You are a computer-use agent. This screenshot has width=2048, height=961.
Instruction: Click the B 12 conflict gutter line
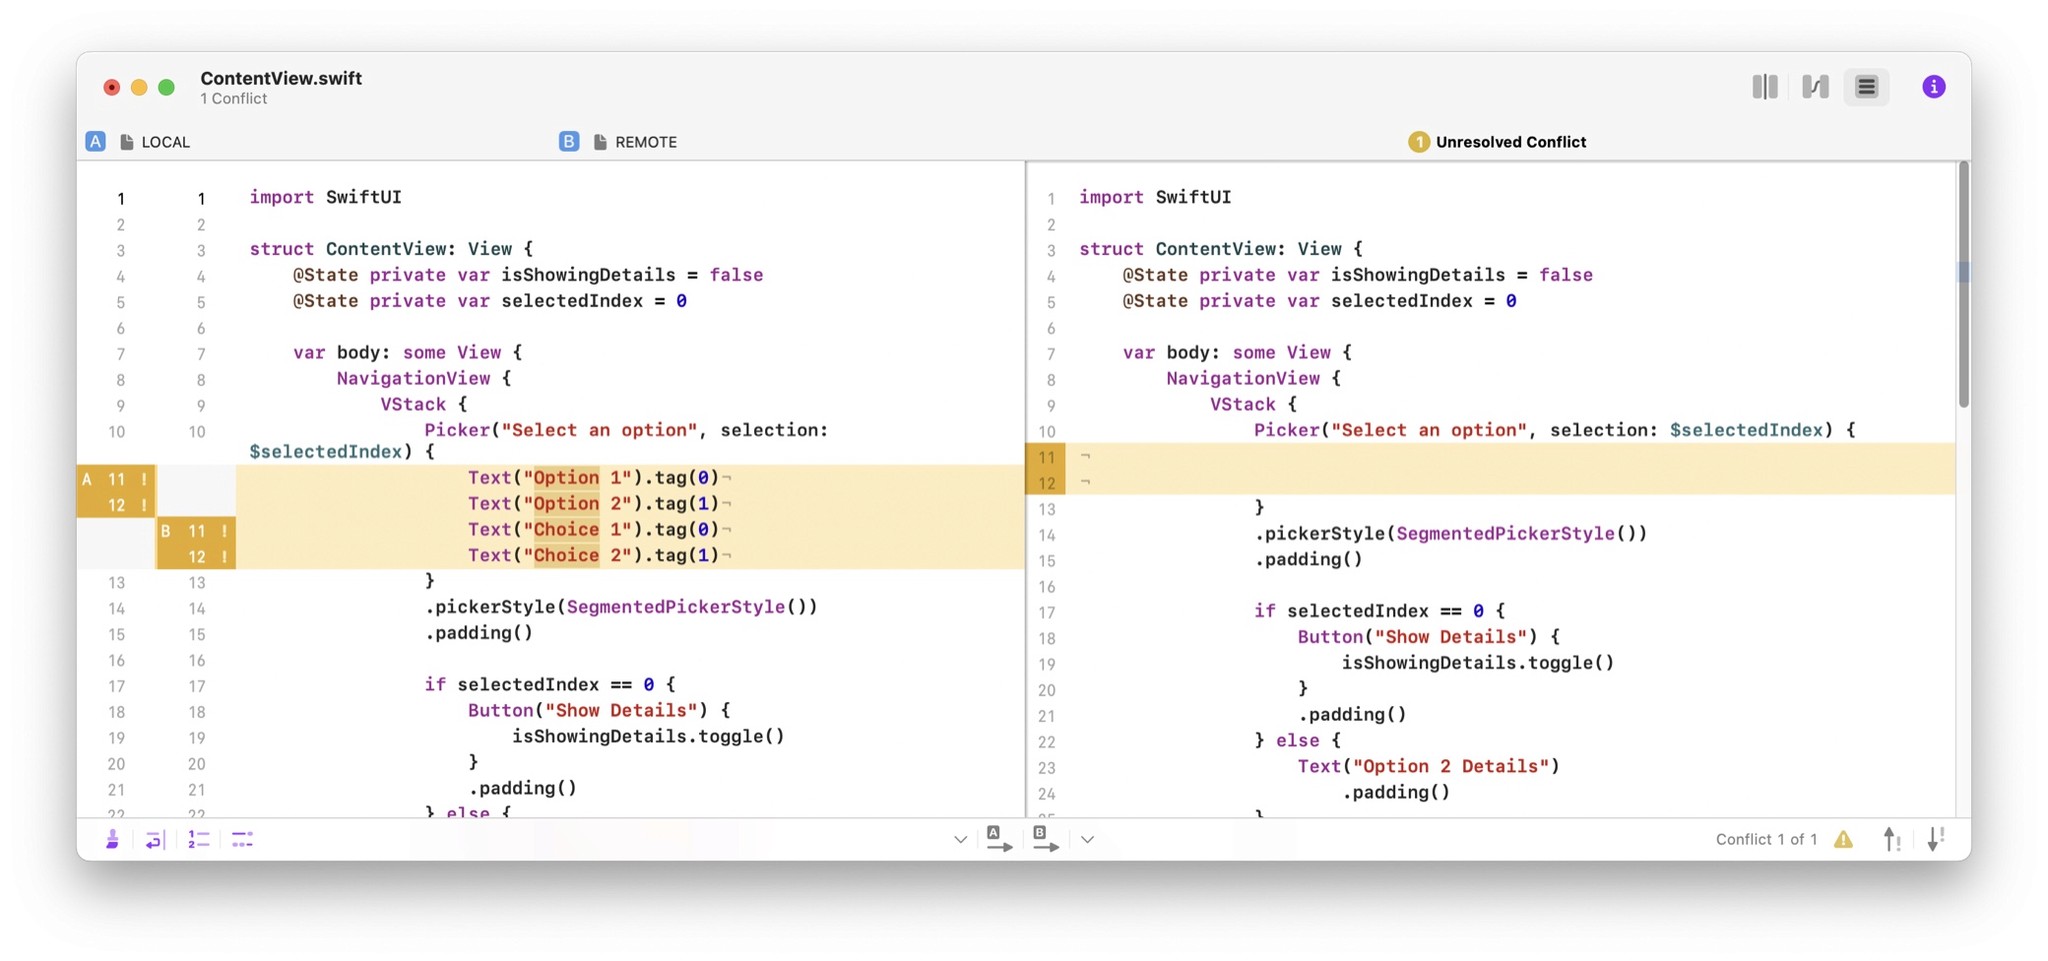(x=196, y=556)
